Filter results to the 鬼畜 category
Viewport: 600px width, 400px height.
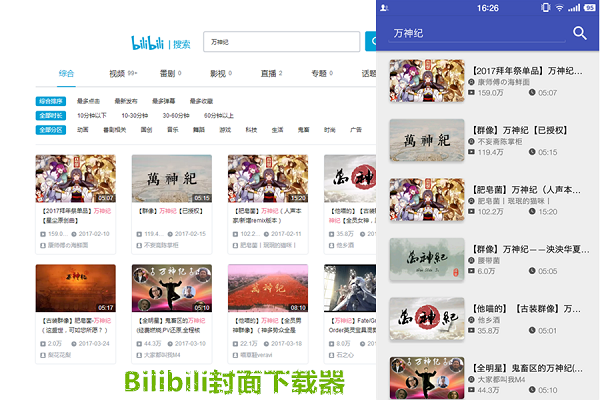tap(303, 130)
